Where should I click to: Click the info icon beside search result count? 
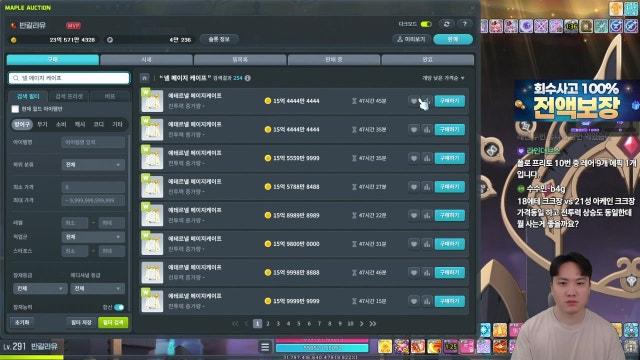(x=248, y=78)
